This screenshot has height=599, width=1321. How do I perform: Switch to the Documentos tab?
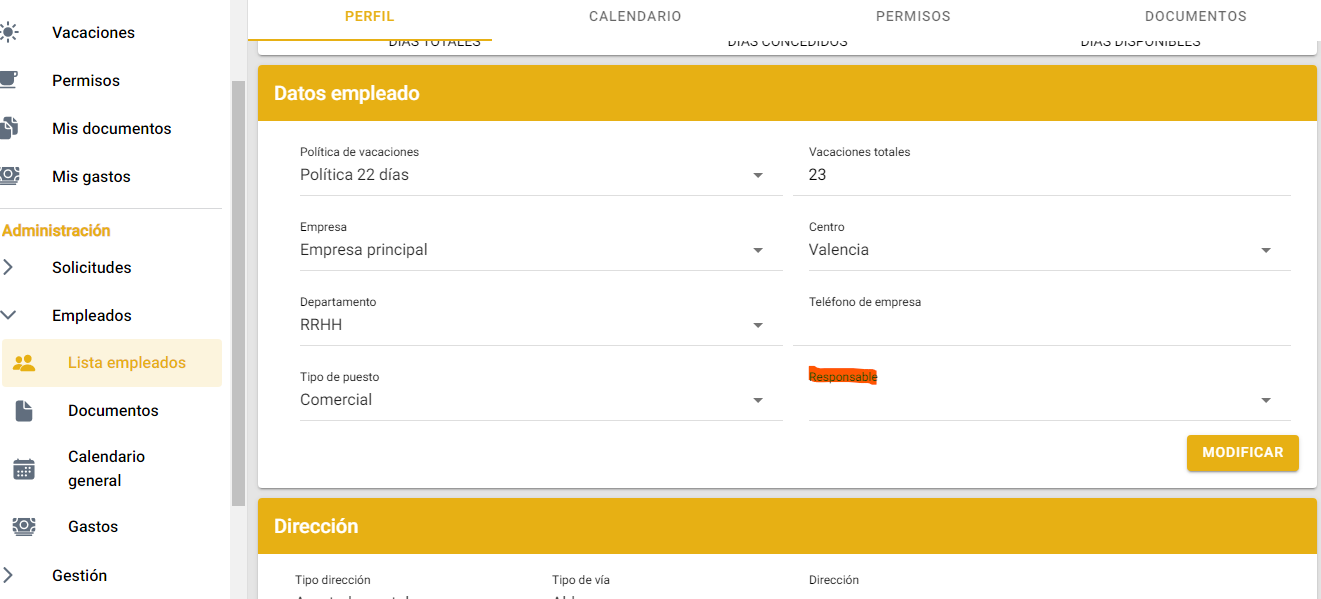tap(1195, 16)
